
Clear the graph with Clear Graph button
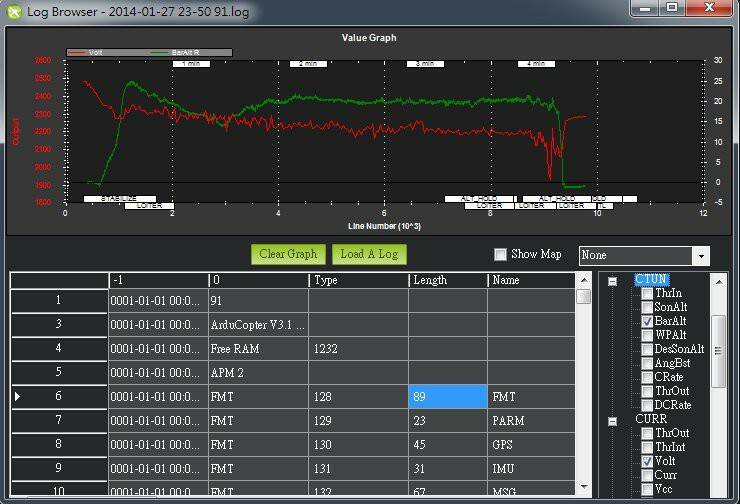click(x=288, y=254)
